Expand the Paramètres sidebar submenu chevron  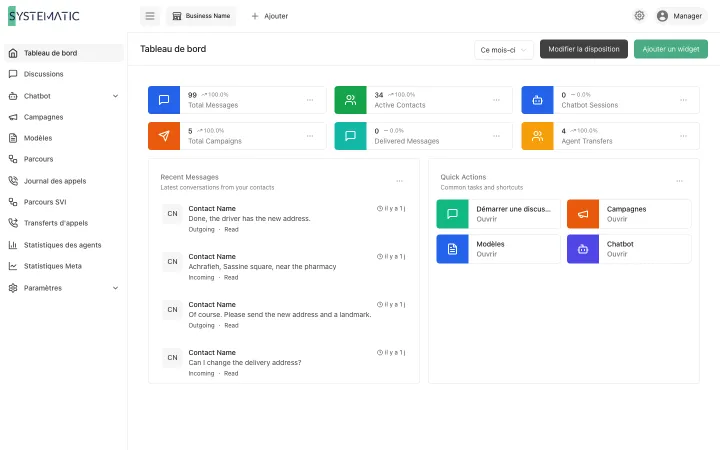pos(115,288)
